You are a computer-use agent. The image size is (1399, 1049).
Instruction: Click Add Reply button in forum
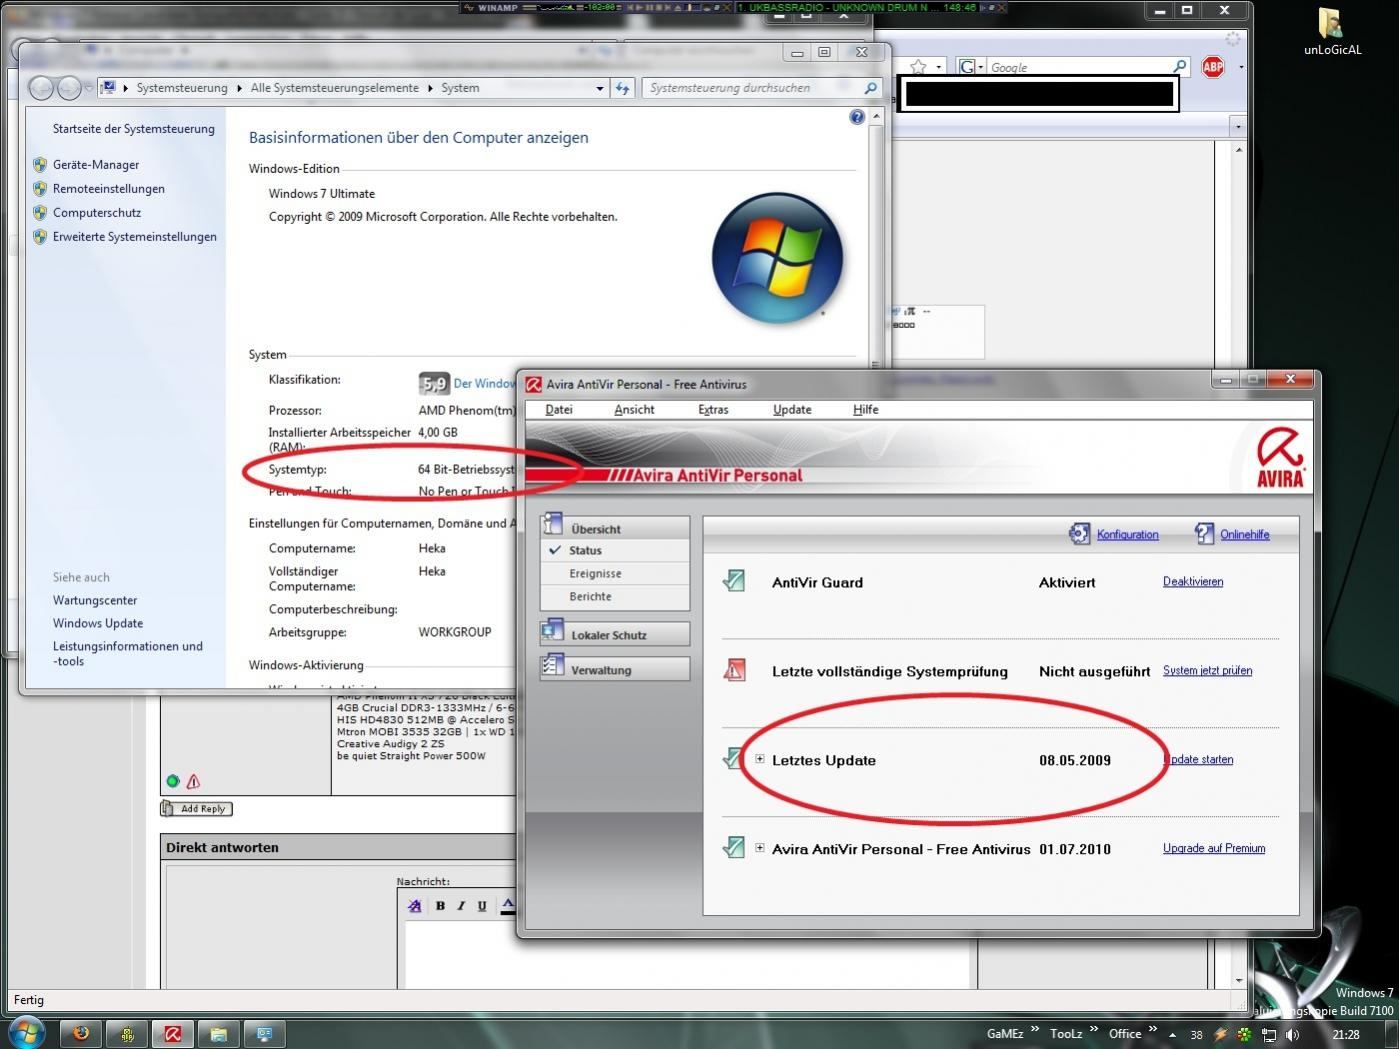pos(196,809)
